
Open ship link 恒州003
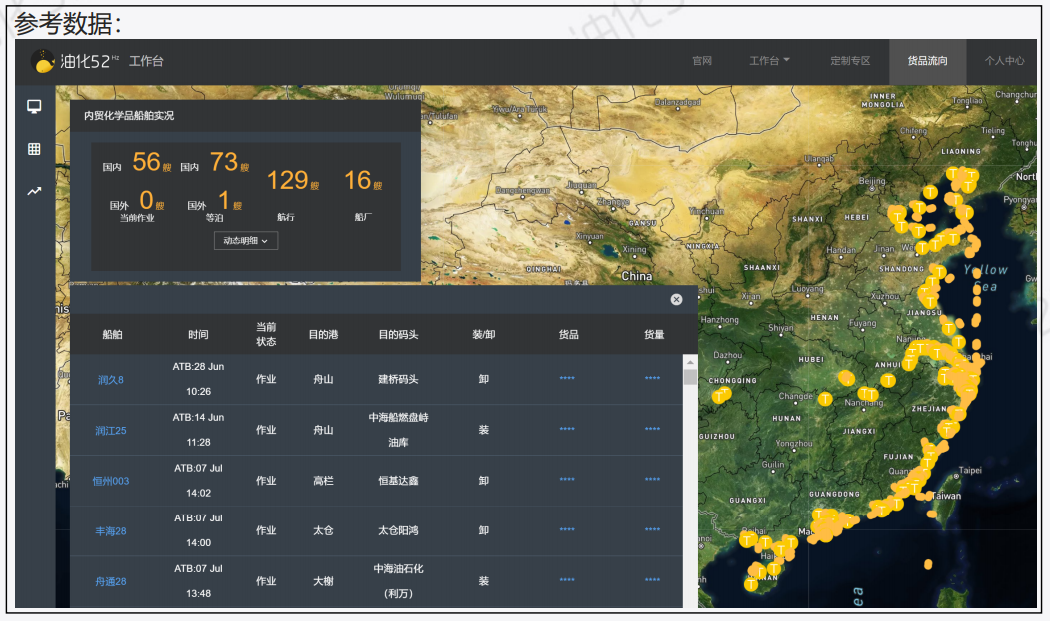[111, 481]
